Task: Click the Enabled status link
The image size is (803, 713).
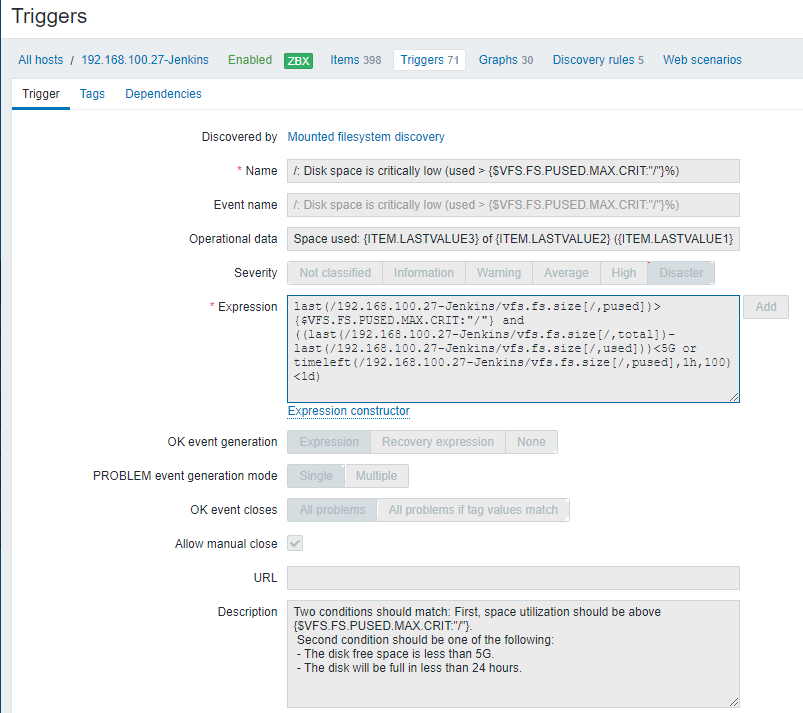Action: point(250,60)
